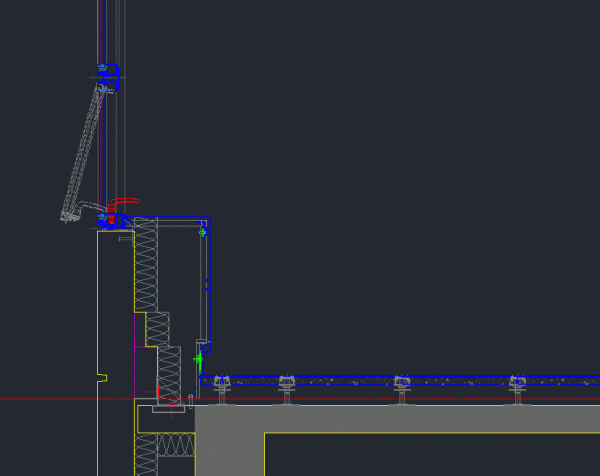Select the tallest insulation block below window sill
The width and height of the screenshot is (600, 476).
click(146, 265)
